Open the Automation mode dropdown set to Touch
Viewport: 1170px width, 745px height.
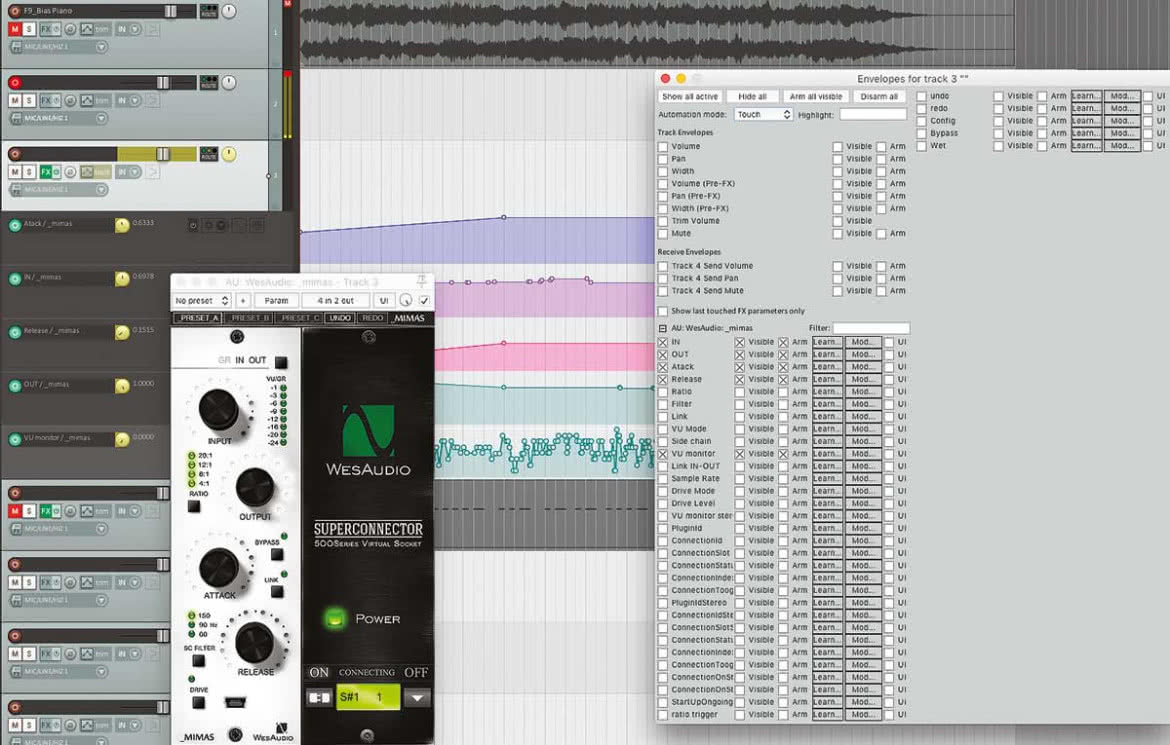[763, 115]
